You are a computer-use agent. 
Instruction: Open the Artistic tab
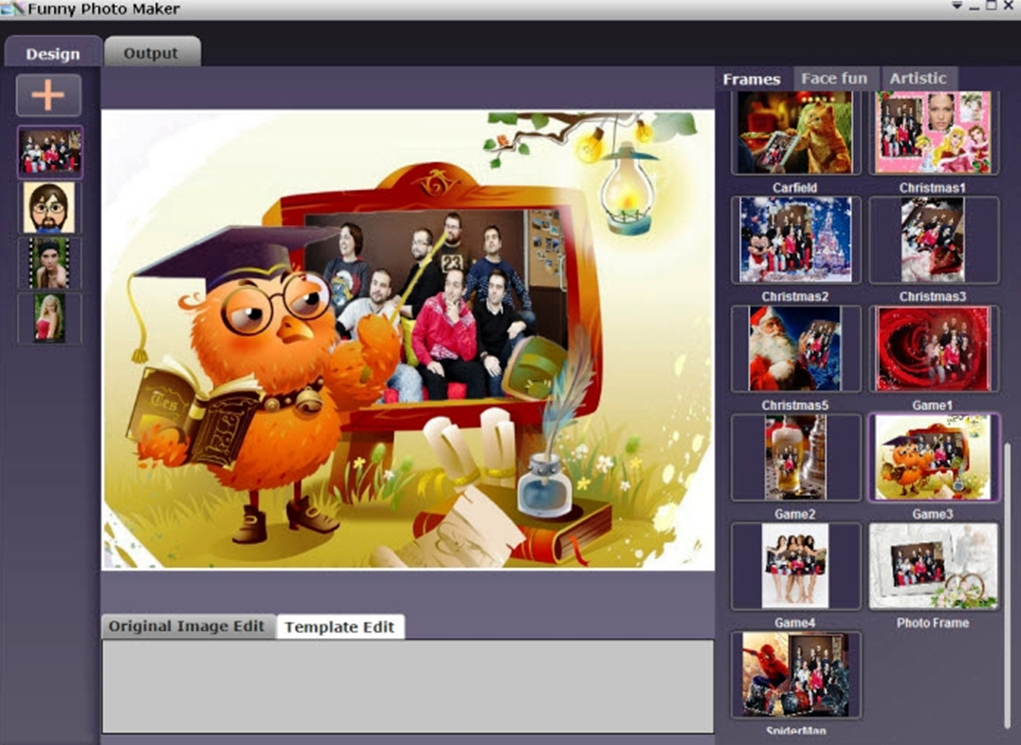[x=918, y=79]
